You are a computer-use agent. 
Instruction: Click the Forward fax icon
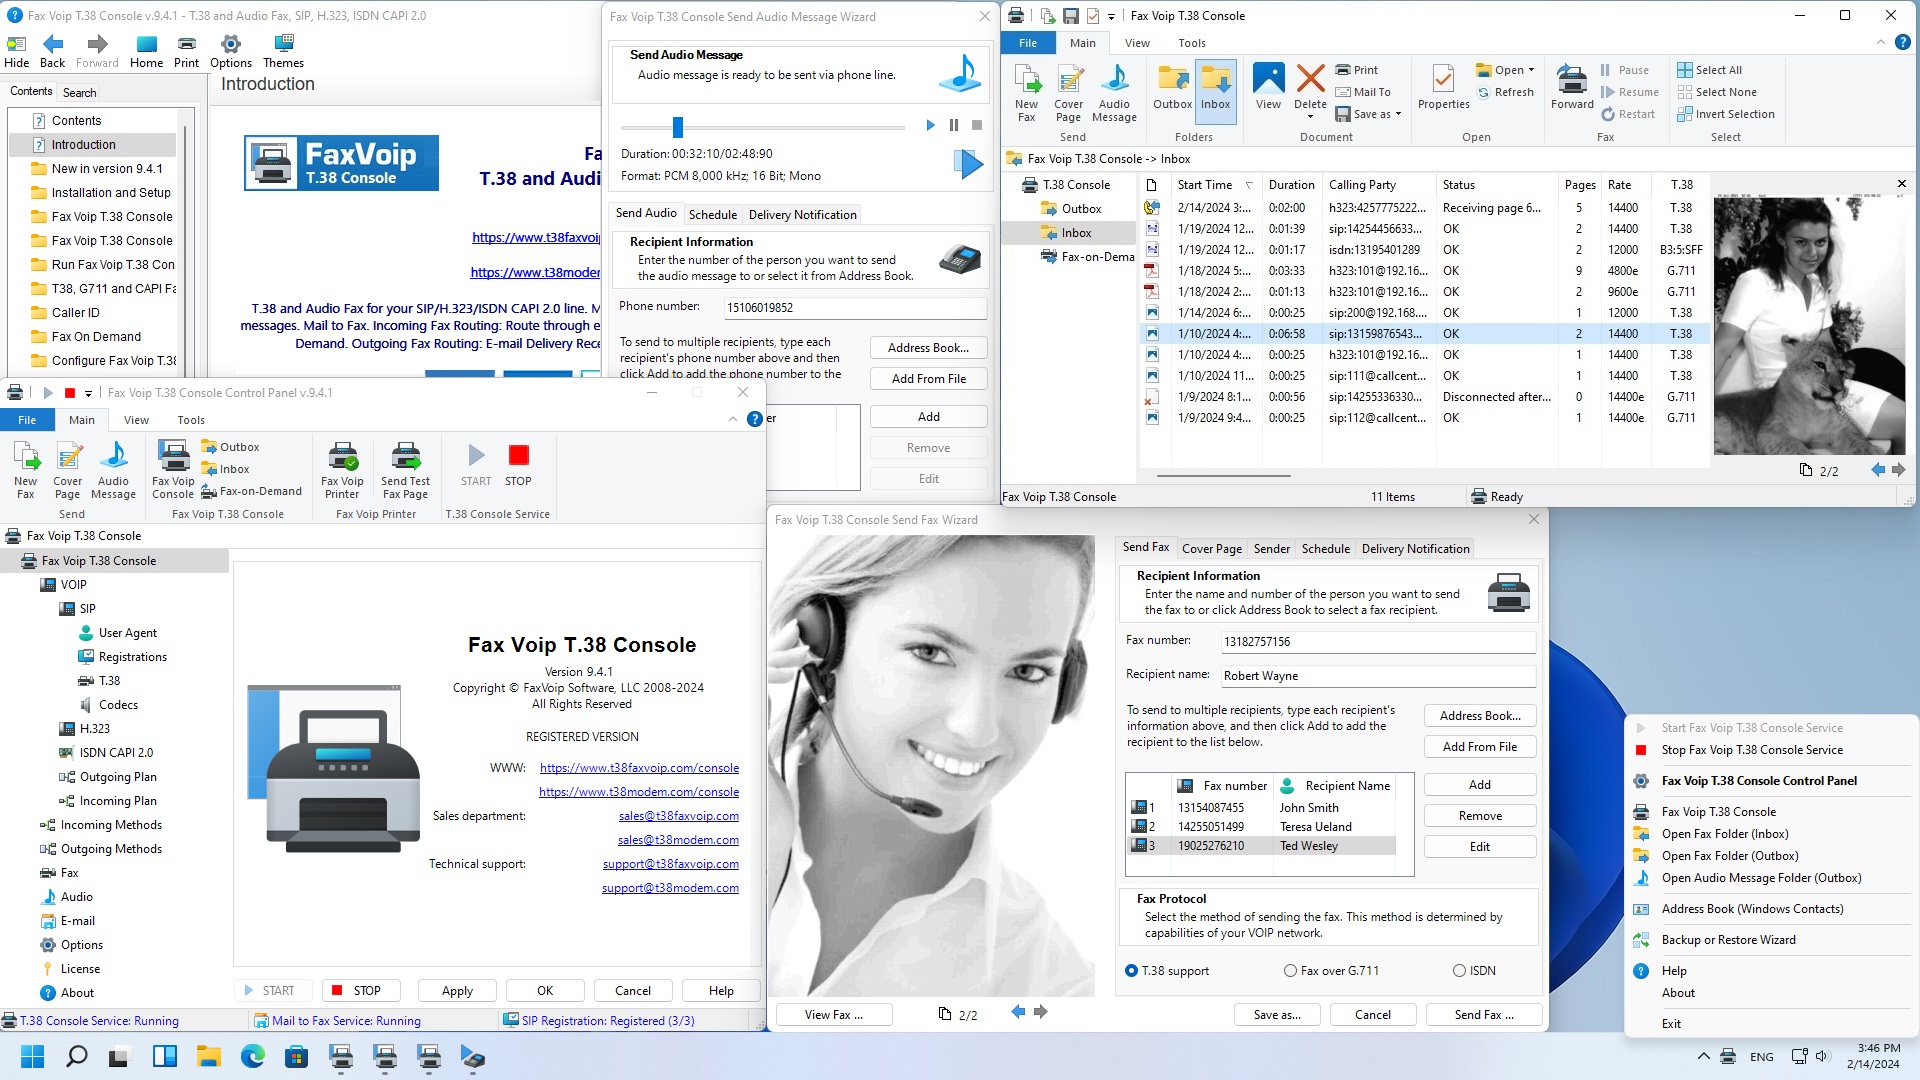[1572, 86]
